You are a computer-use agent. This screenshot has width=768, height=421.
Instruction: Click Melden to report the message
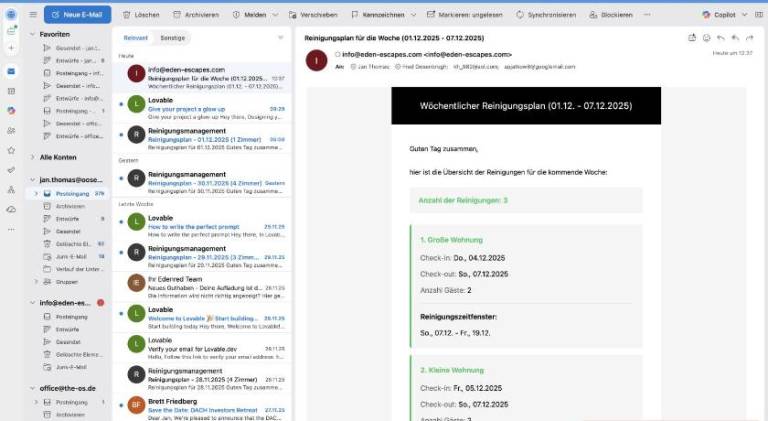point(250,15)
